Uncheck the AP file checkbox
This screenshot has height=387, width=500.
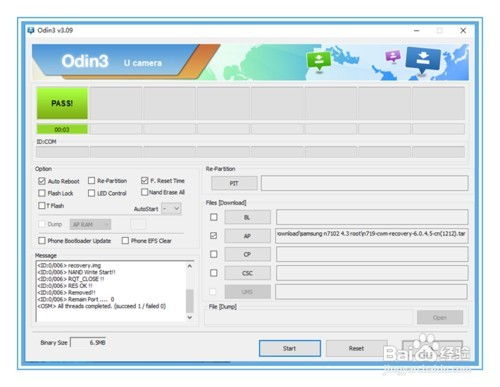tap(214, 236)
